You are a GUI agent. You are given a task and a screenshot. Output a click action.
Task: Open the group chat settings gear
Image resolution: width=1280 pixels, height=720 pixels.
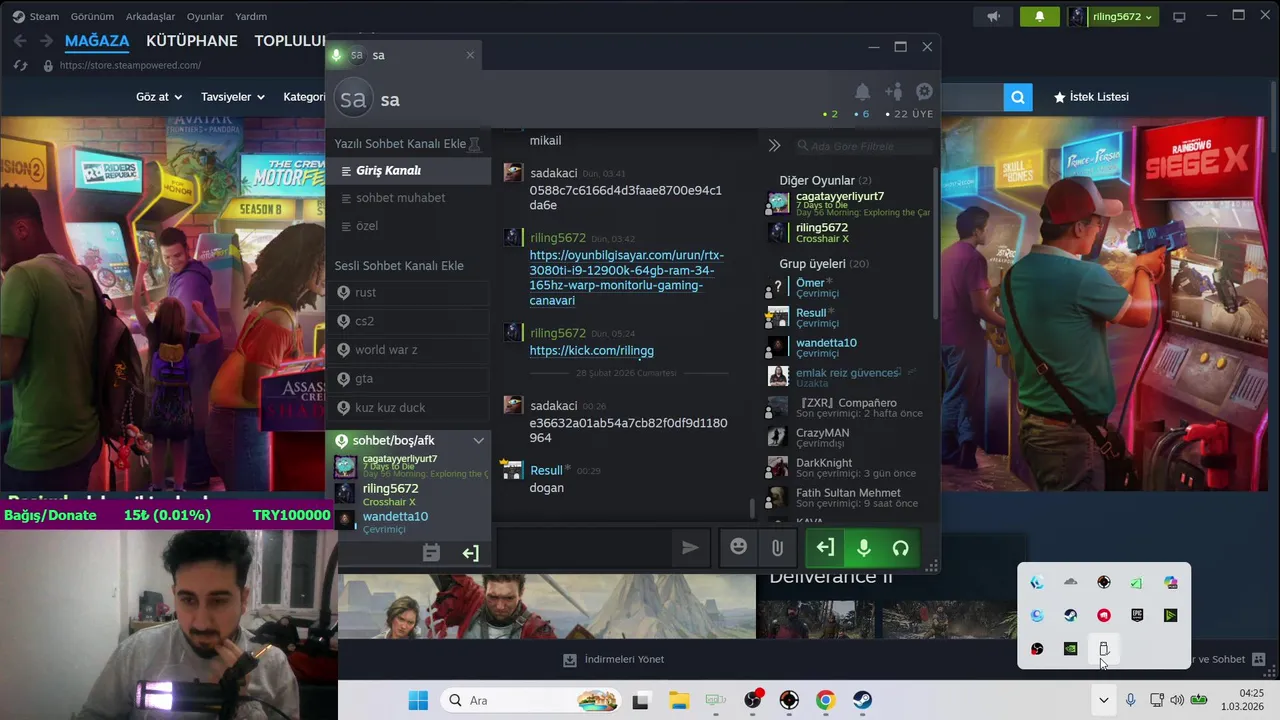924,92
